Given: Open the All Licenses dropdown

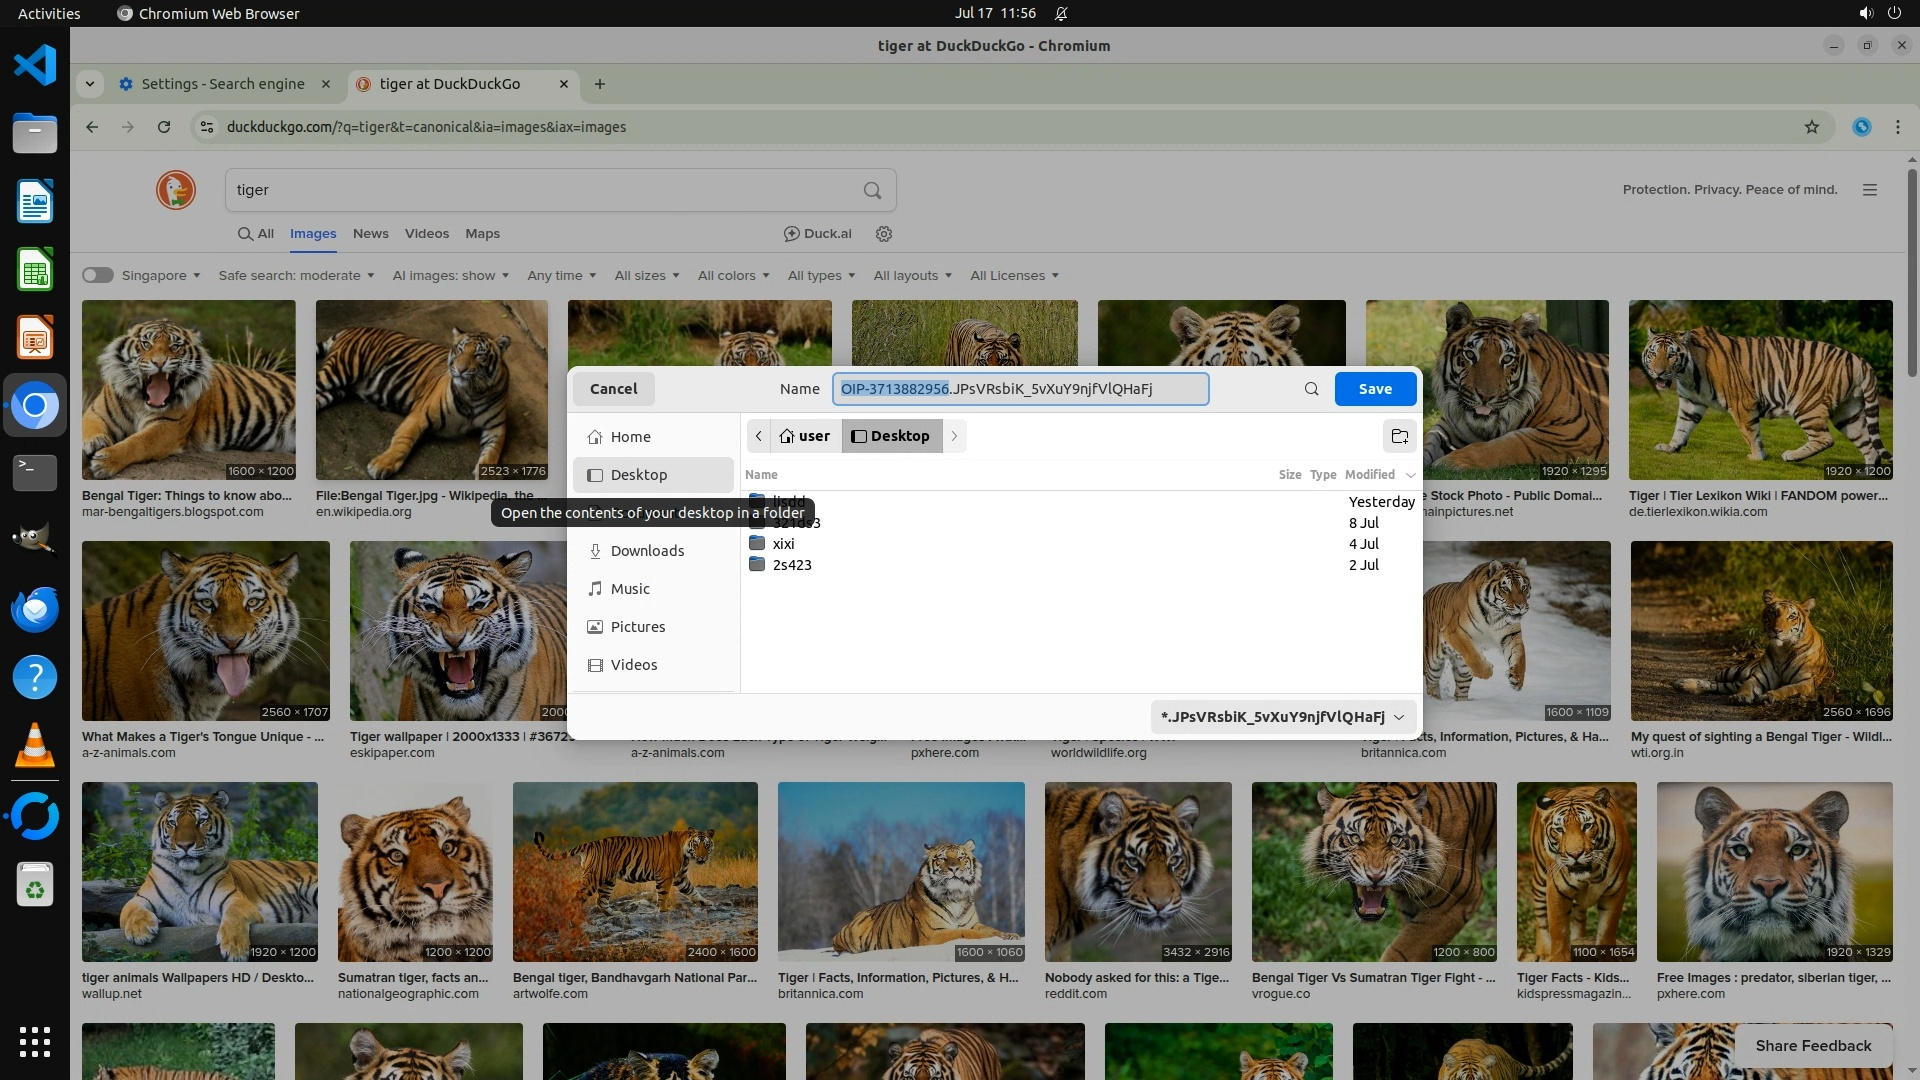Looking at the screenshot, I should (1013, 276).
